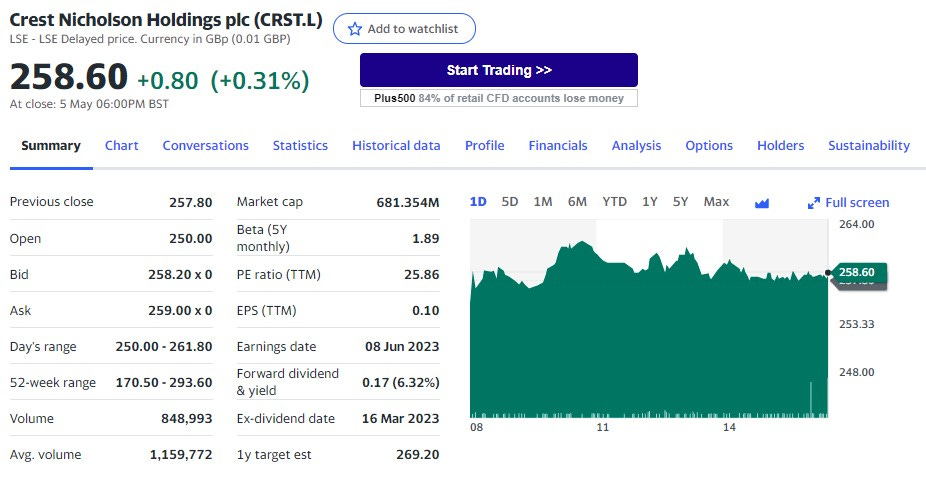Viewport: 926px width, 490px height.
Task: View the Profile tab
Action: [484, 146]
